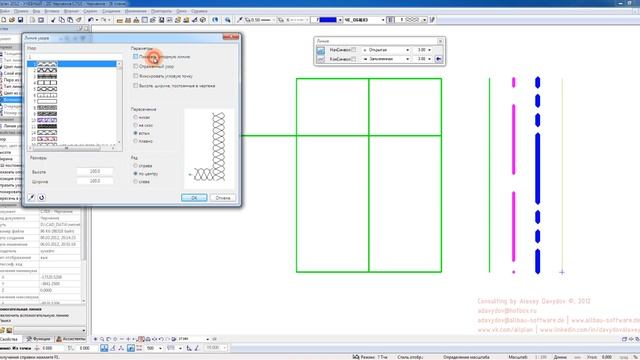
Task: Click the pencil icon before the line thickness selector
Action: click(x=240, y=20)
